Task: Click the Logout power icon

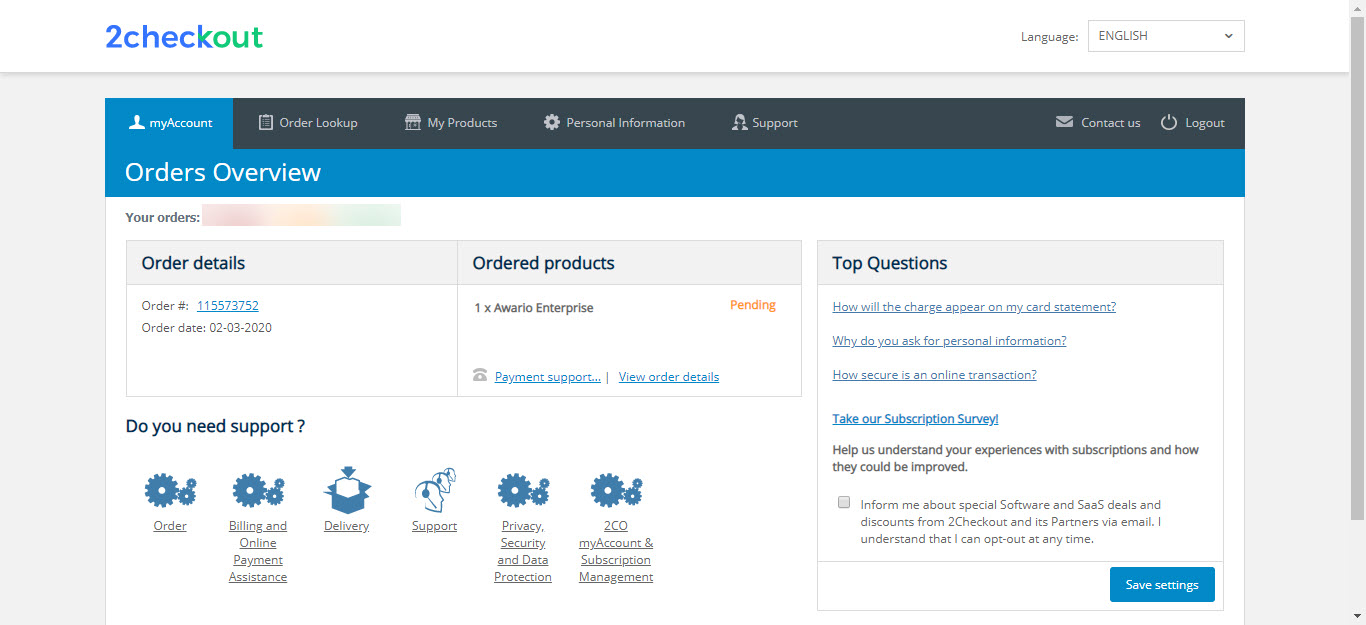Action: [x=1169, y=122]
